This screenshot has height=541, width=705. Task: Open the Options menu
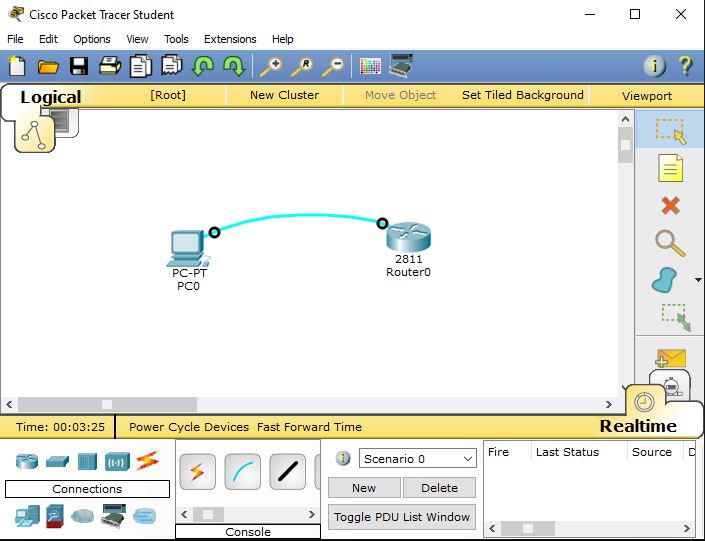click(92, 39)
